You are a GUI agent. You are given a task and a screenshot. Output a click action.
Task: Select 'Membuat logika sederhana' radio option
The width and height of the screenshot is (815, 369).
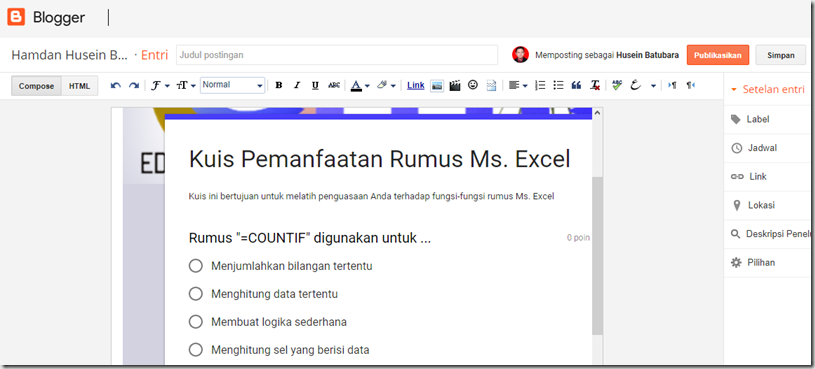(195, 322)
